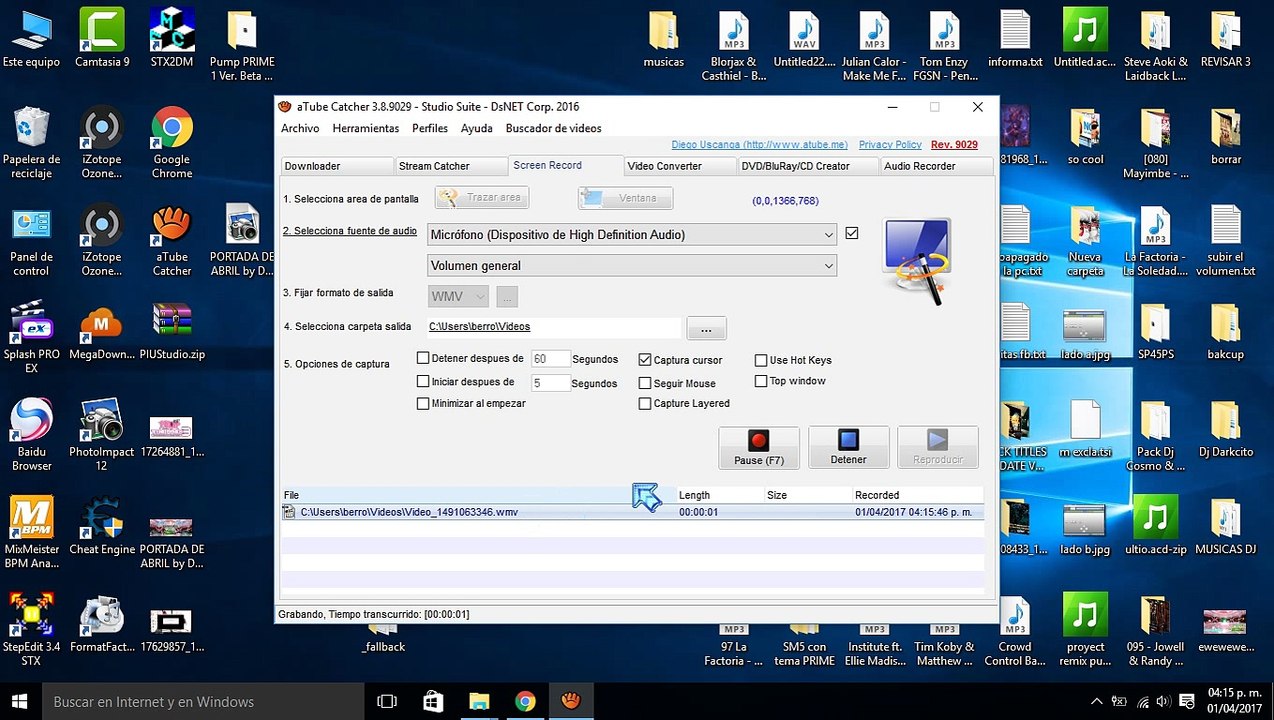
Task: Open Task View on the taskbar
Action: click(387, 701)
